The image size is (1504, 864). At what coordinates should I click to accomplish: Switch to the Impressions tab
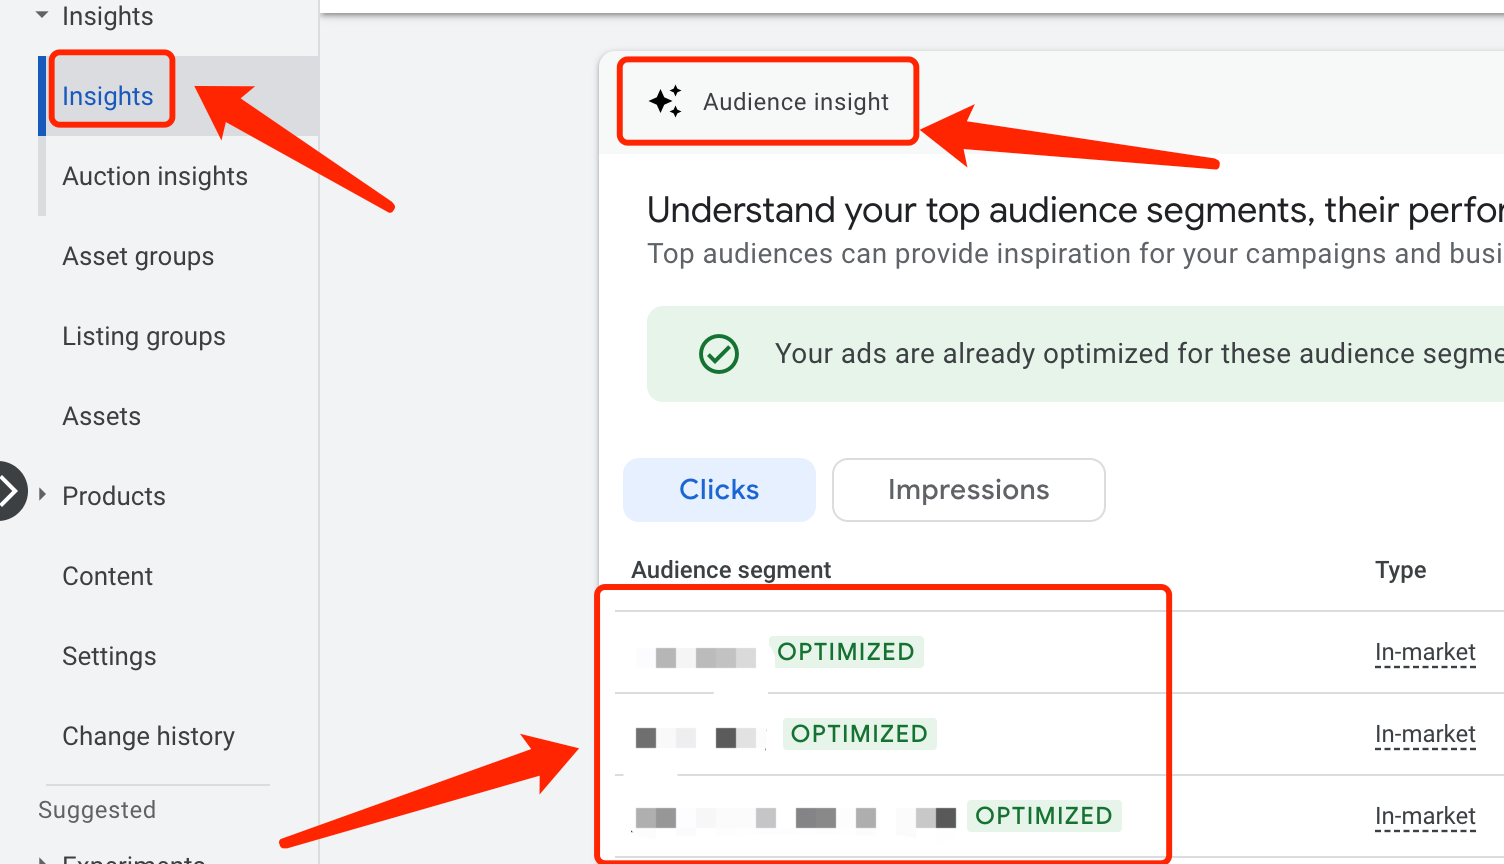click(968, 490)
